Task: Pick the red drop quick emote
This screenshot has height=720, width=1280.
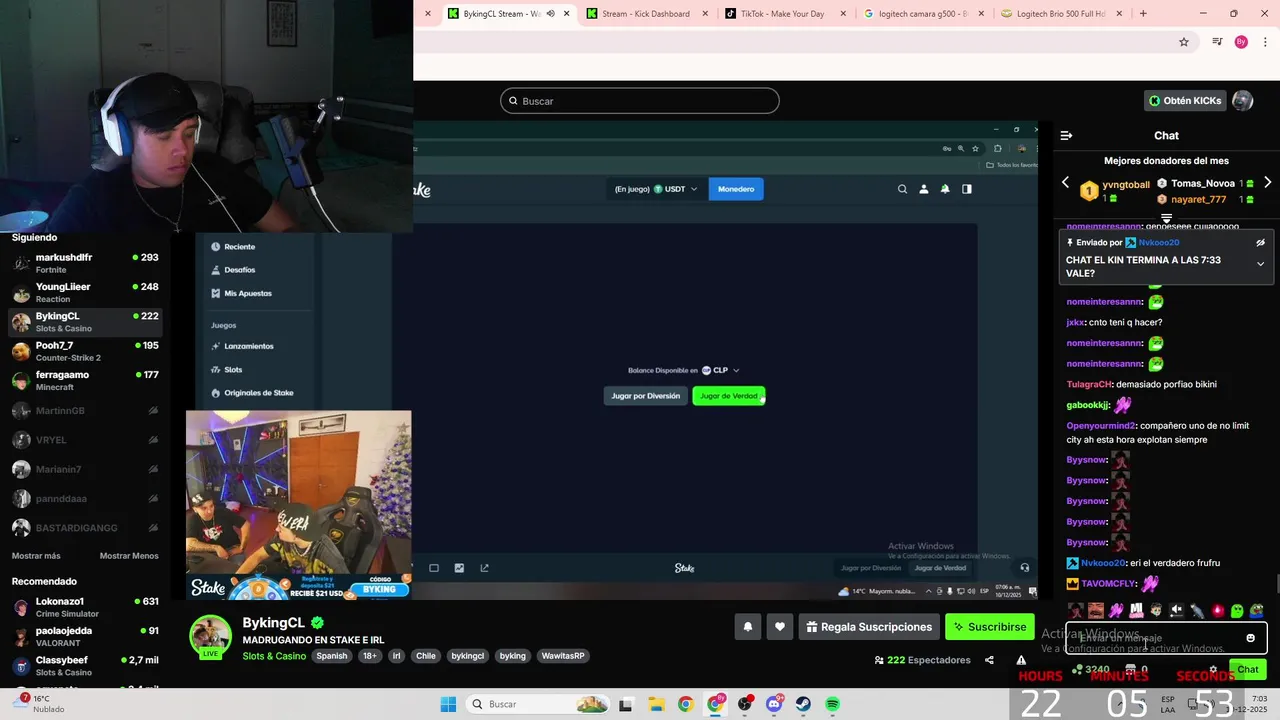Action: click(1217, 610)
